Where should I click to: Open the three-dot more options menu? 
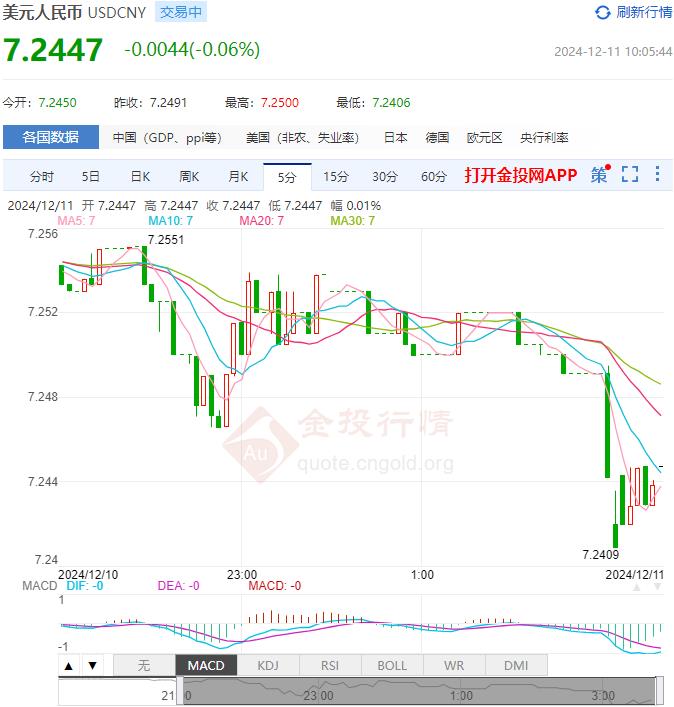(x=657, y=174)
